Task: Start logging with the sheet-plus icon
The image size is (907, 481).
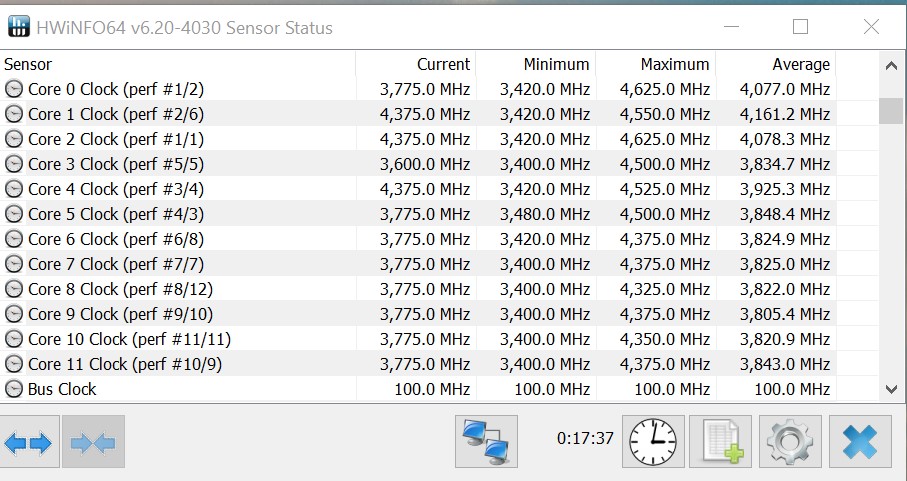Action: pos(721,442)
